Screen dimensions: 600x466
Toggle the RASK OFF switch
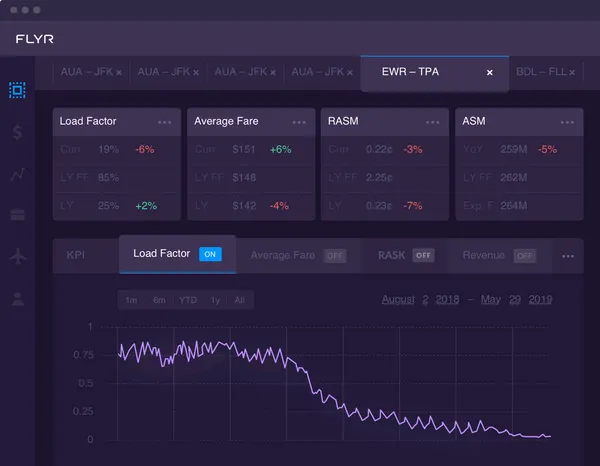click(423, 255)
